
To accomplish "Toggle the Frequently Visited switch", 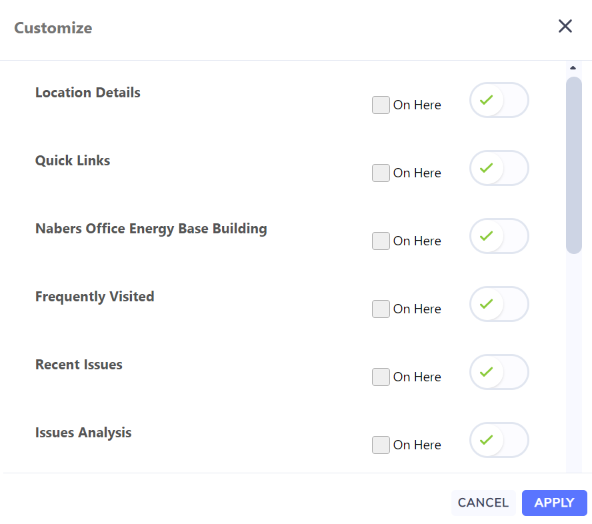I will [499, 304].
